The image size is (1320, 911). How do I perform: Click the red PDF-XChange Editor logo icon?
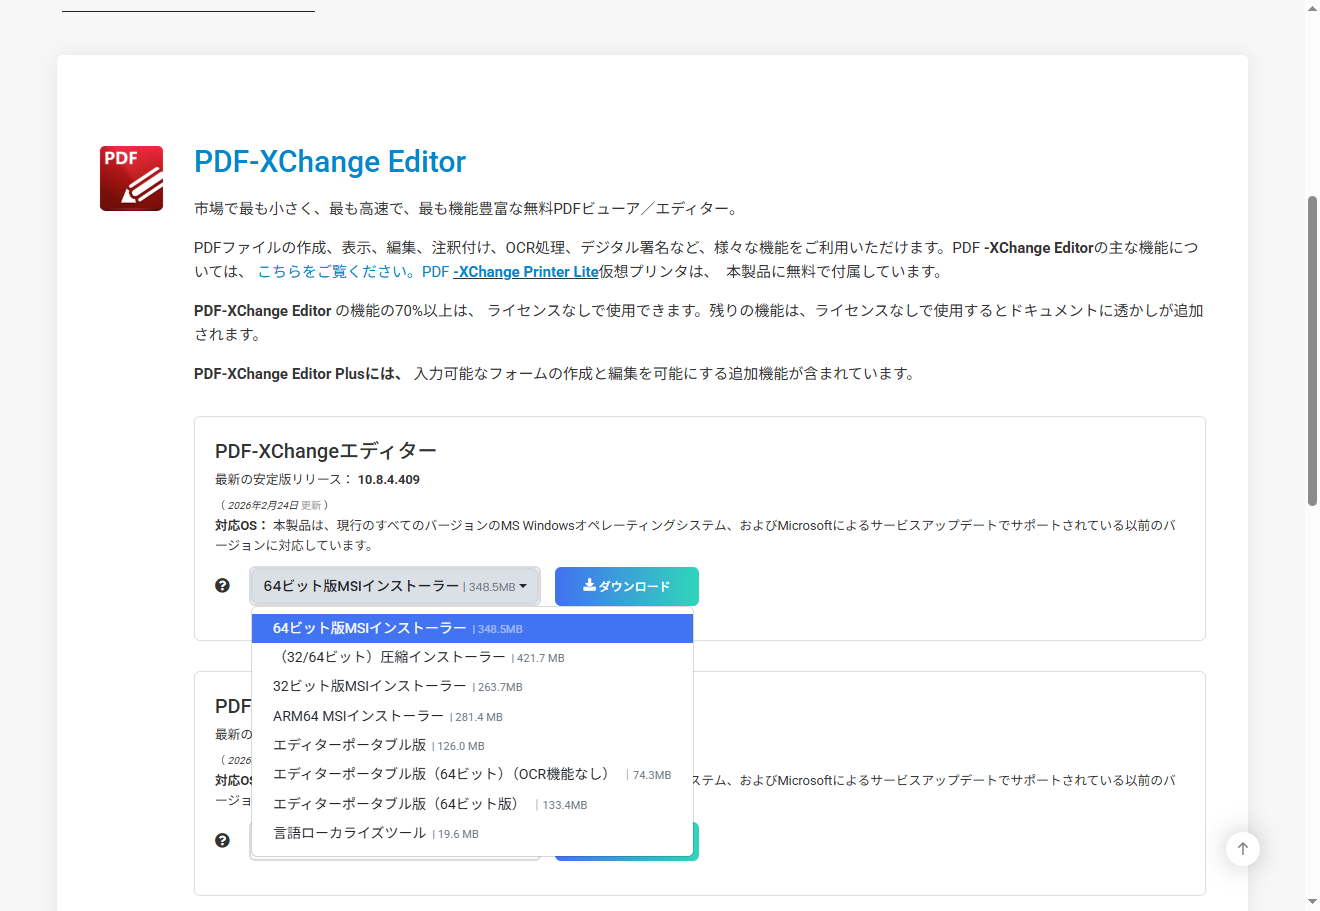point(130,177)
